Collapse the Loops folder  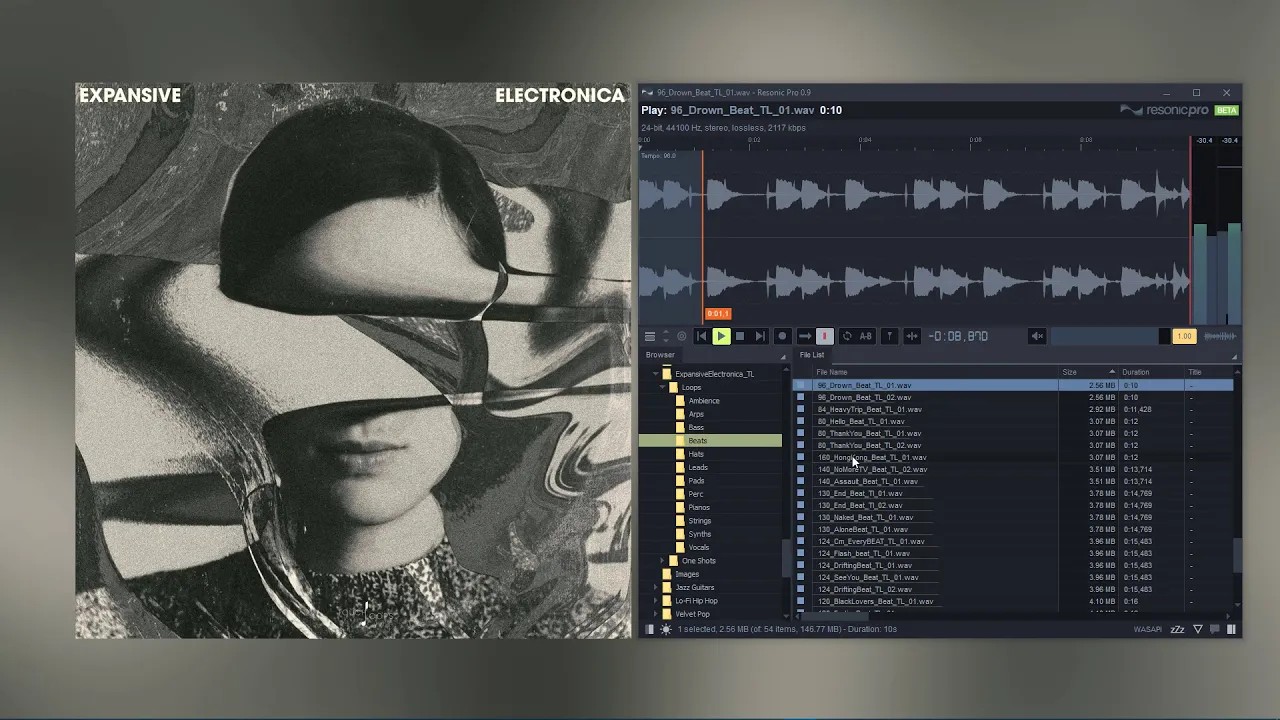point(662,387)
